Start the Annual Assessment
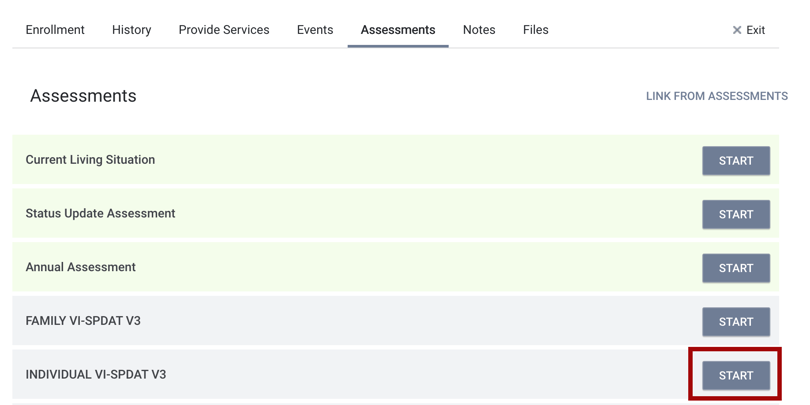Viewport: 810px width, 405px height. coord(736,268)
